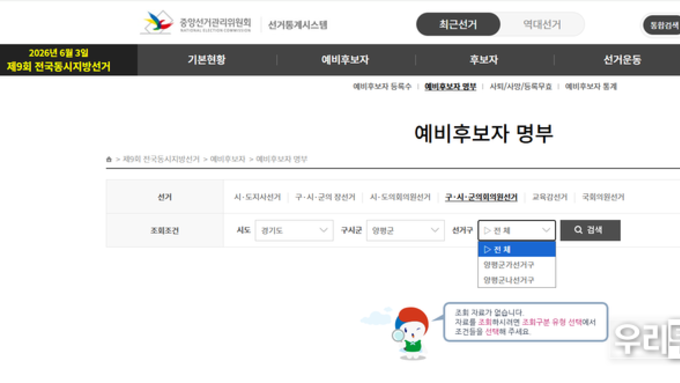Viewport: 680px width, 383px height.
Task: Go to 예비후보자 통계 submenu
Action: 591,86
